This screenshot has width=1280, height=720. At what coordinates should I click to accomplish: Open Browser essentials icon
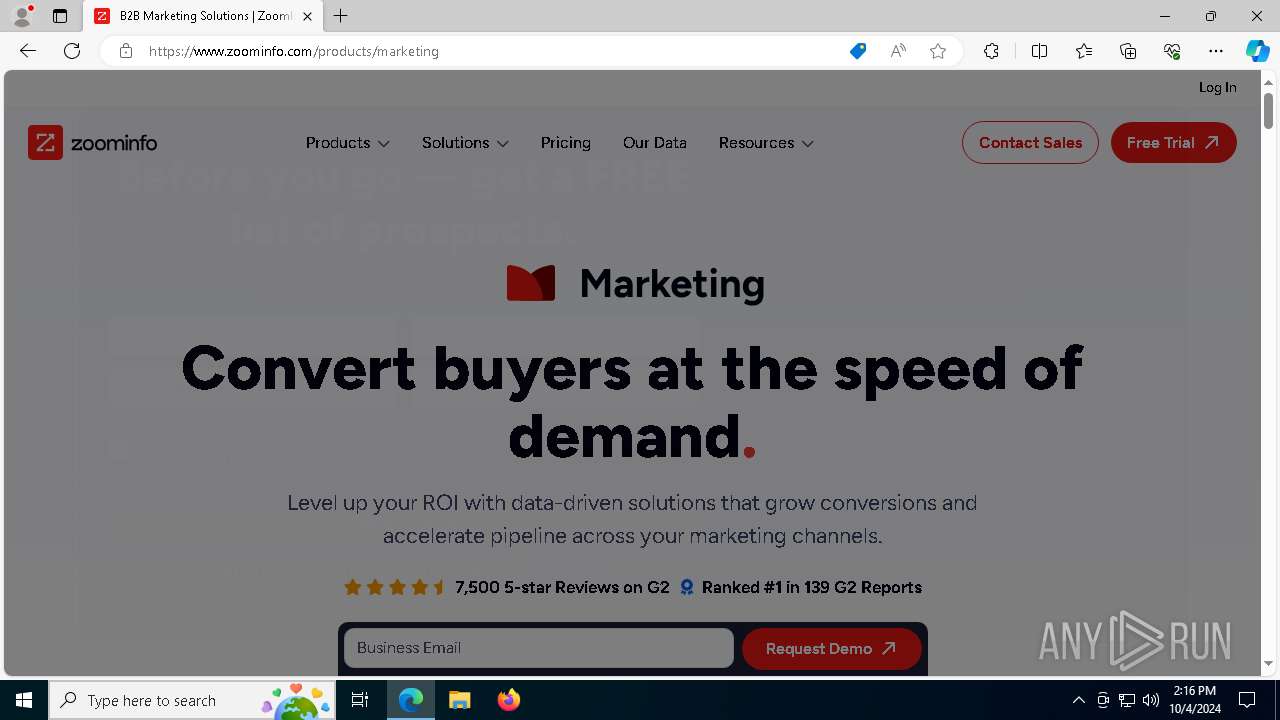(x=1172, y=51)
